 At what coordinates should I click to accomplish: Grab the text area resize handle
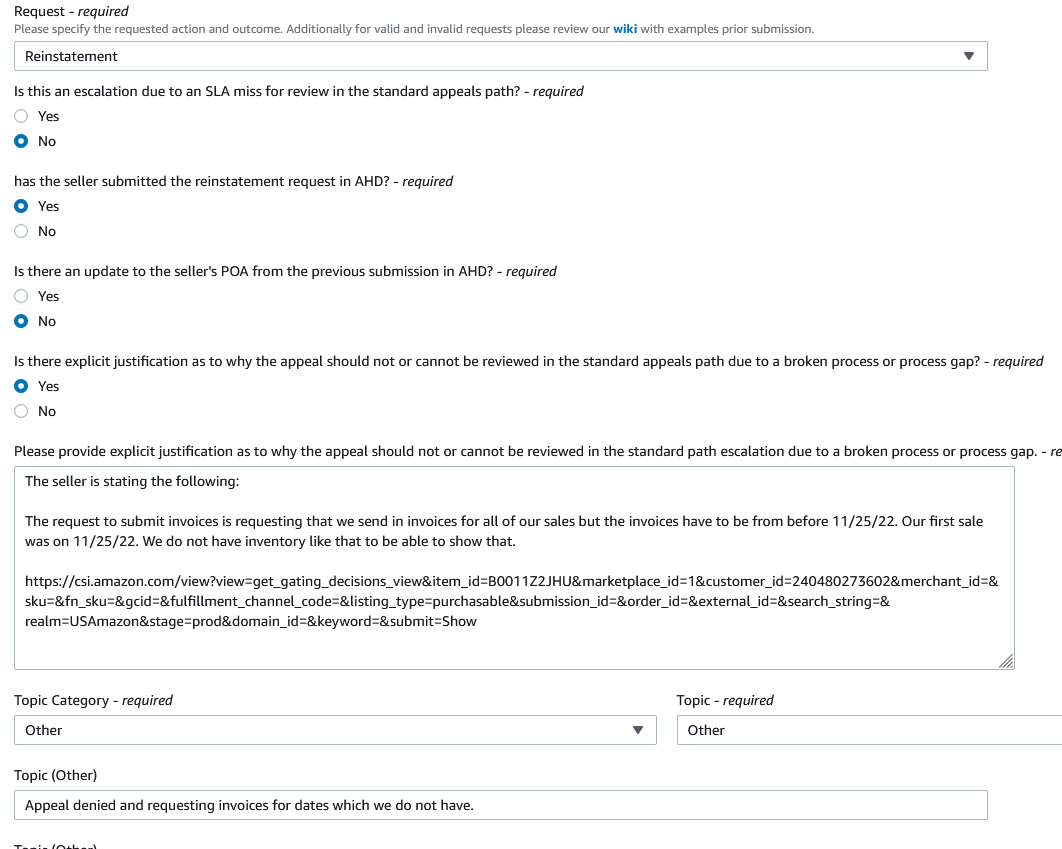coord(1006,661)
